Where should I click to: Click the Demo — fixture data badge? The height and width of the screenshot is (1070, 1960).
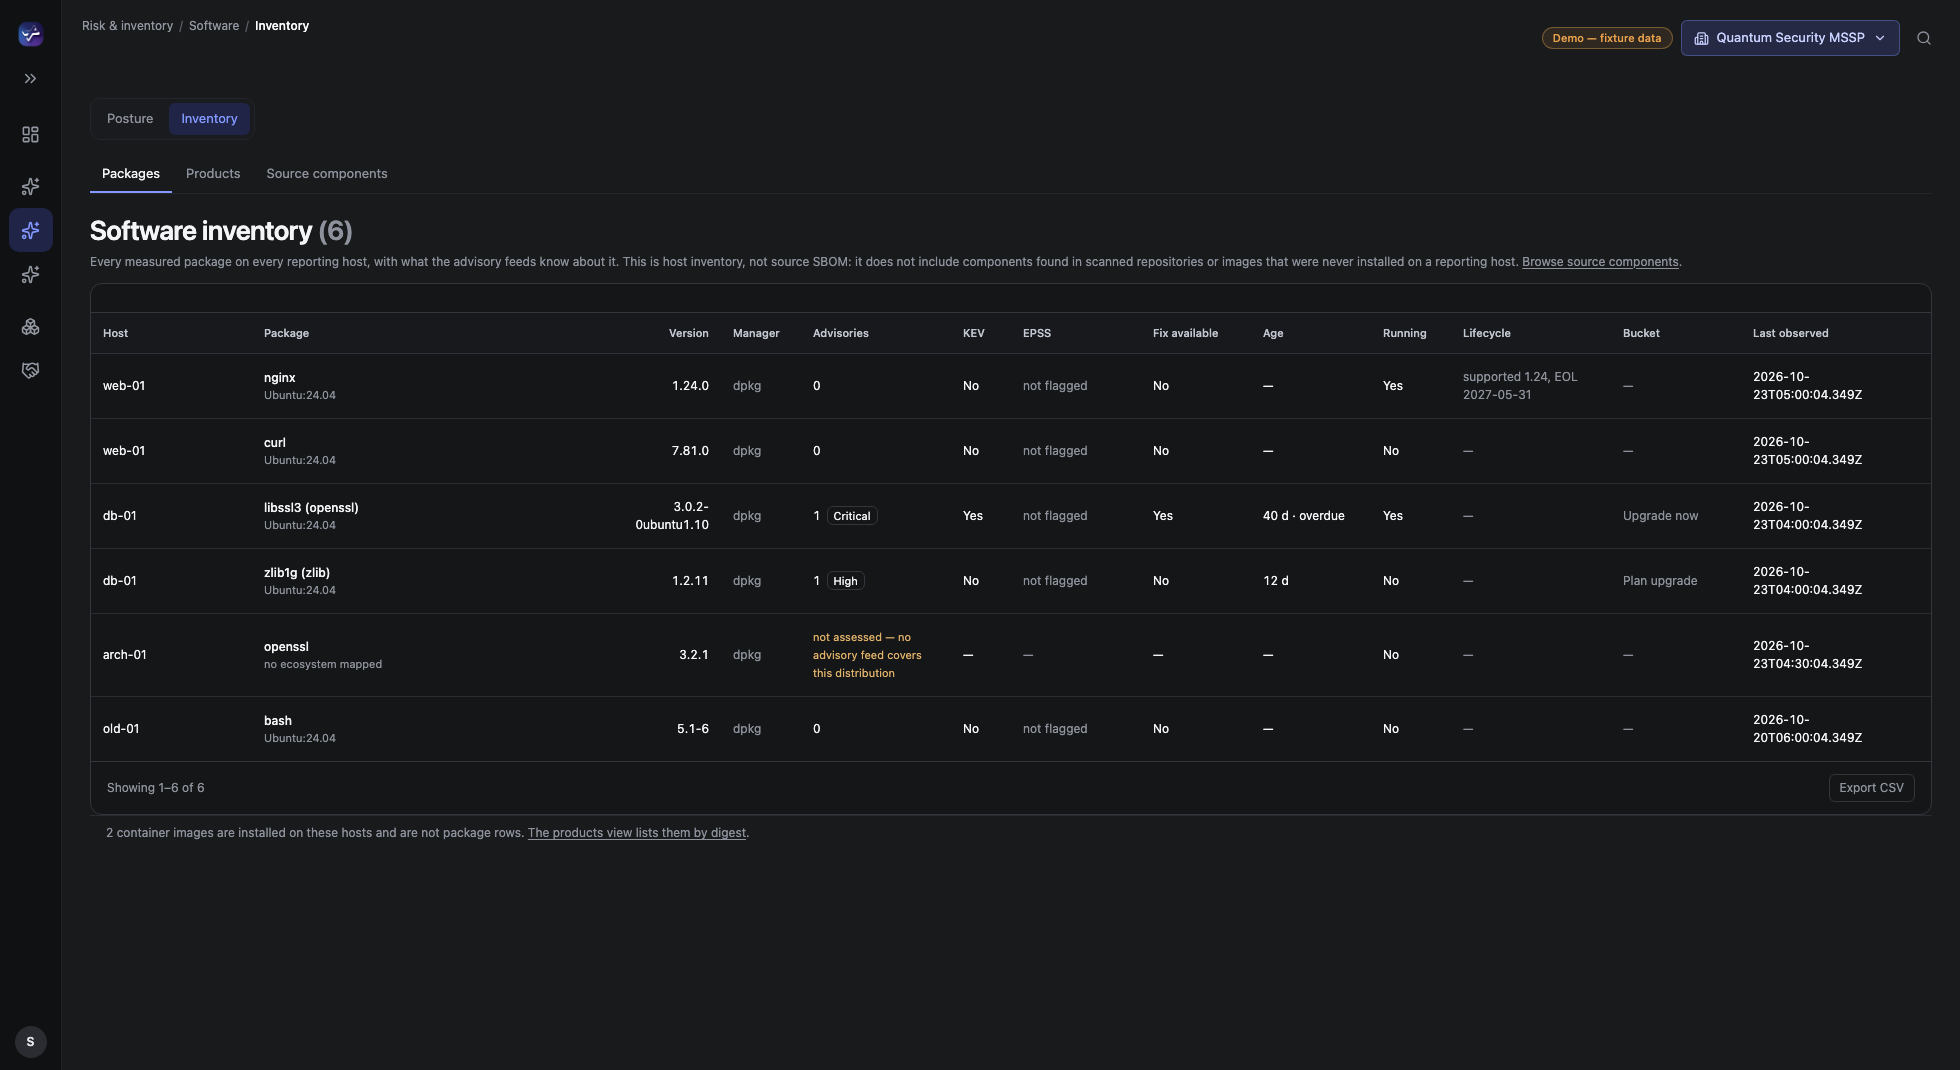pos(1606,38)
